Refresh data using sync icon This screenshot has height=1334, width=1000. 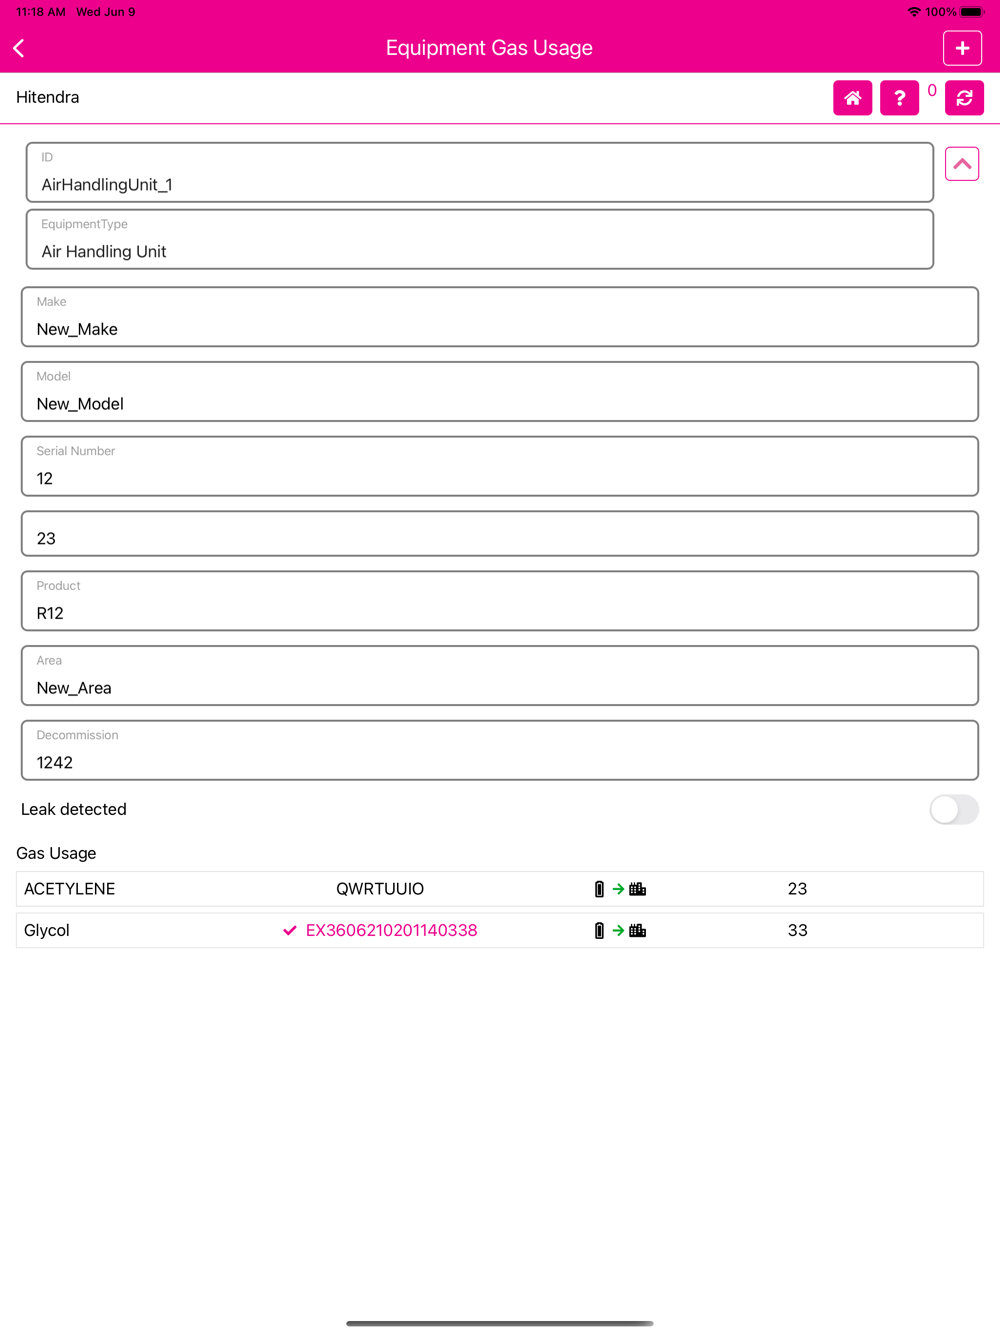pos(964,98)
